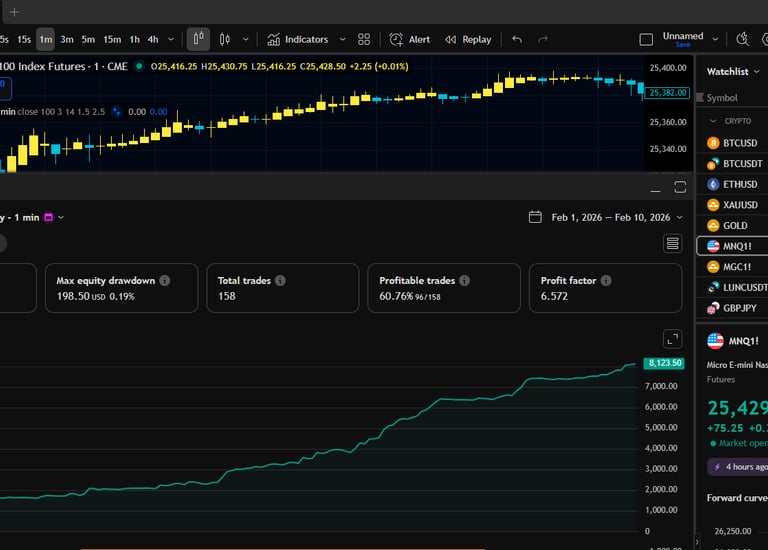768x550 pixels.
Task: Click the 25,382.00 current price label
Action: pos(667,93)
